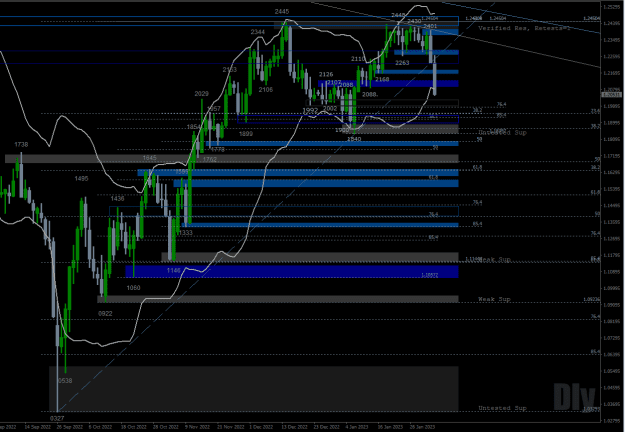
Task: Click the 21 Nov 2022 date label
Action: point(230,427)
